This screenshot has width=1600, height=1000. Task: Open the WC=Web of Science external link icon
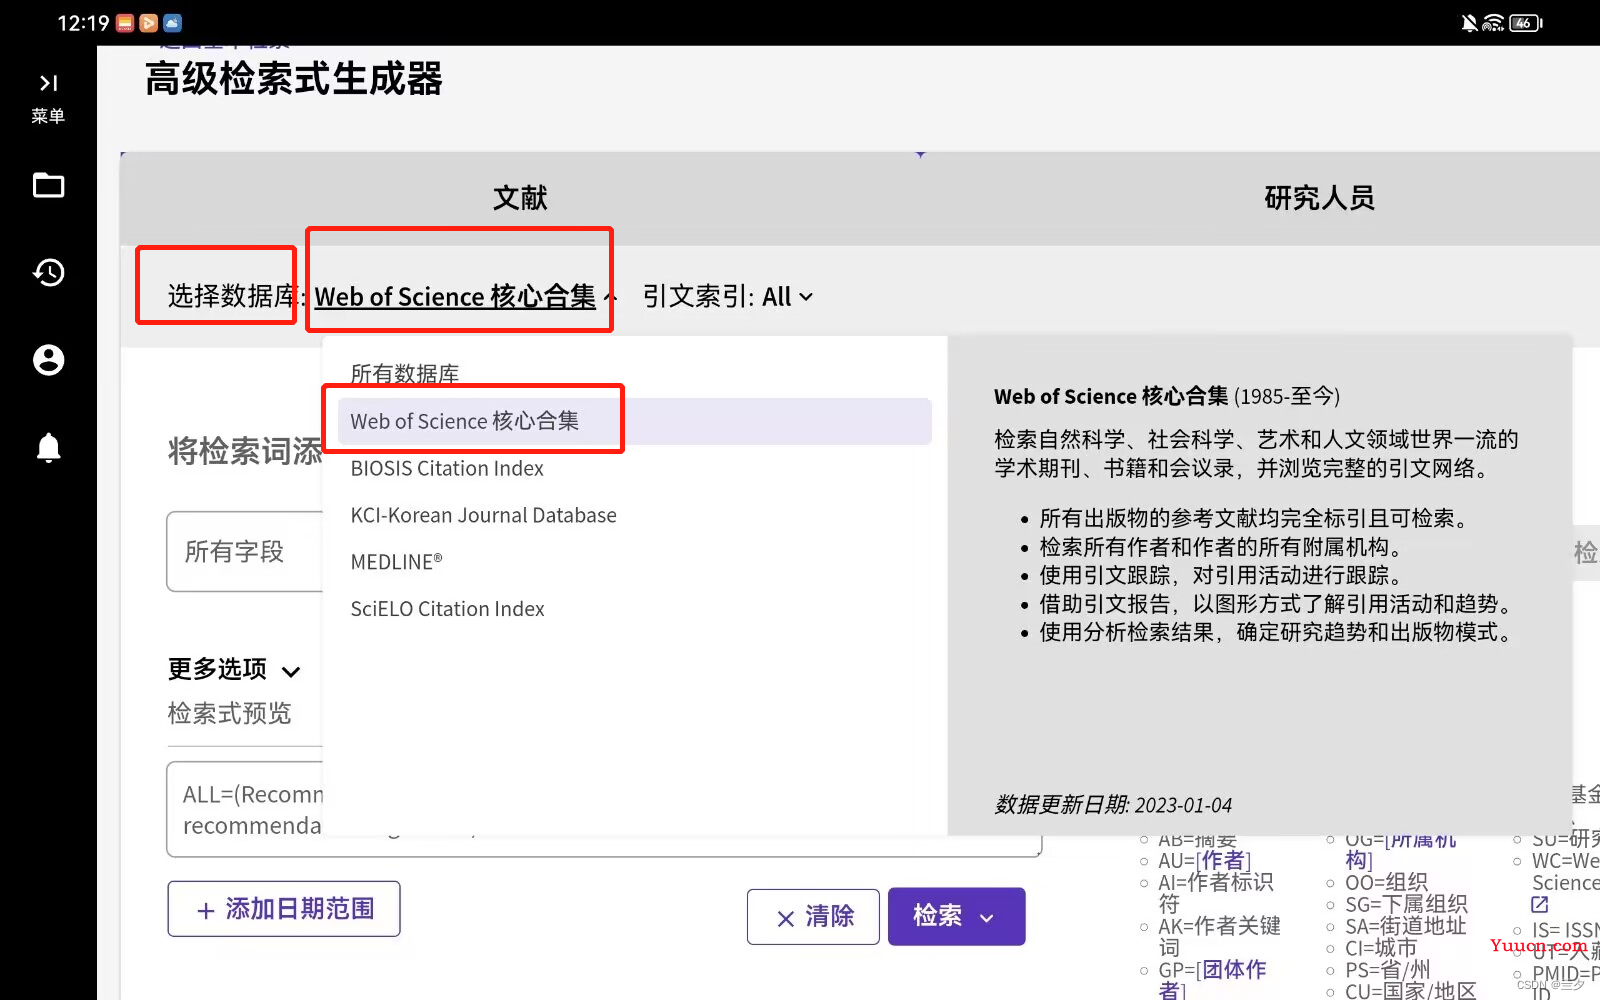1540,904
